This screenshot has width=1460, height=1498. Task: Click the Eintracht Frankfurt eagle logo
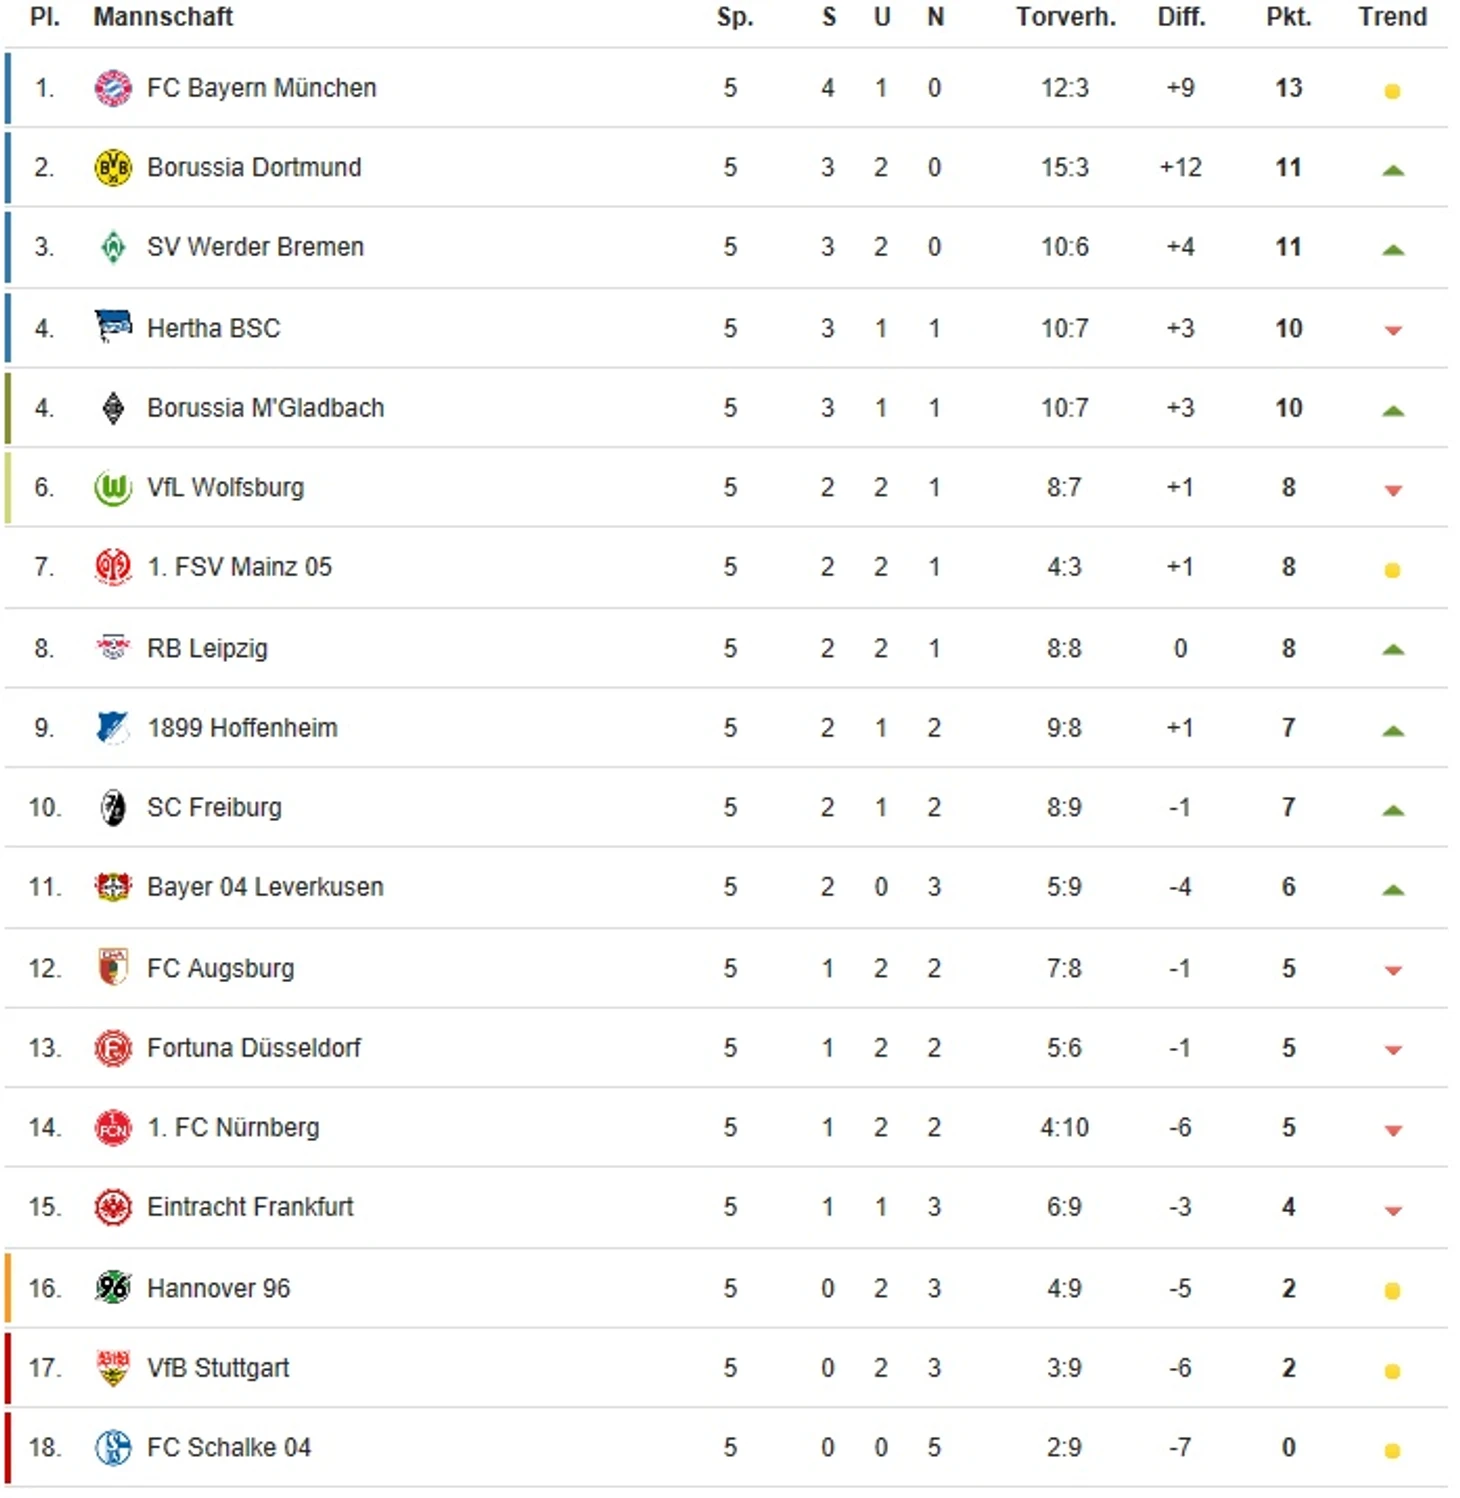113,1207
